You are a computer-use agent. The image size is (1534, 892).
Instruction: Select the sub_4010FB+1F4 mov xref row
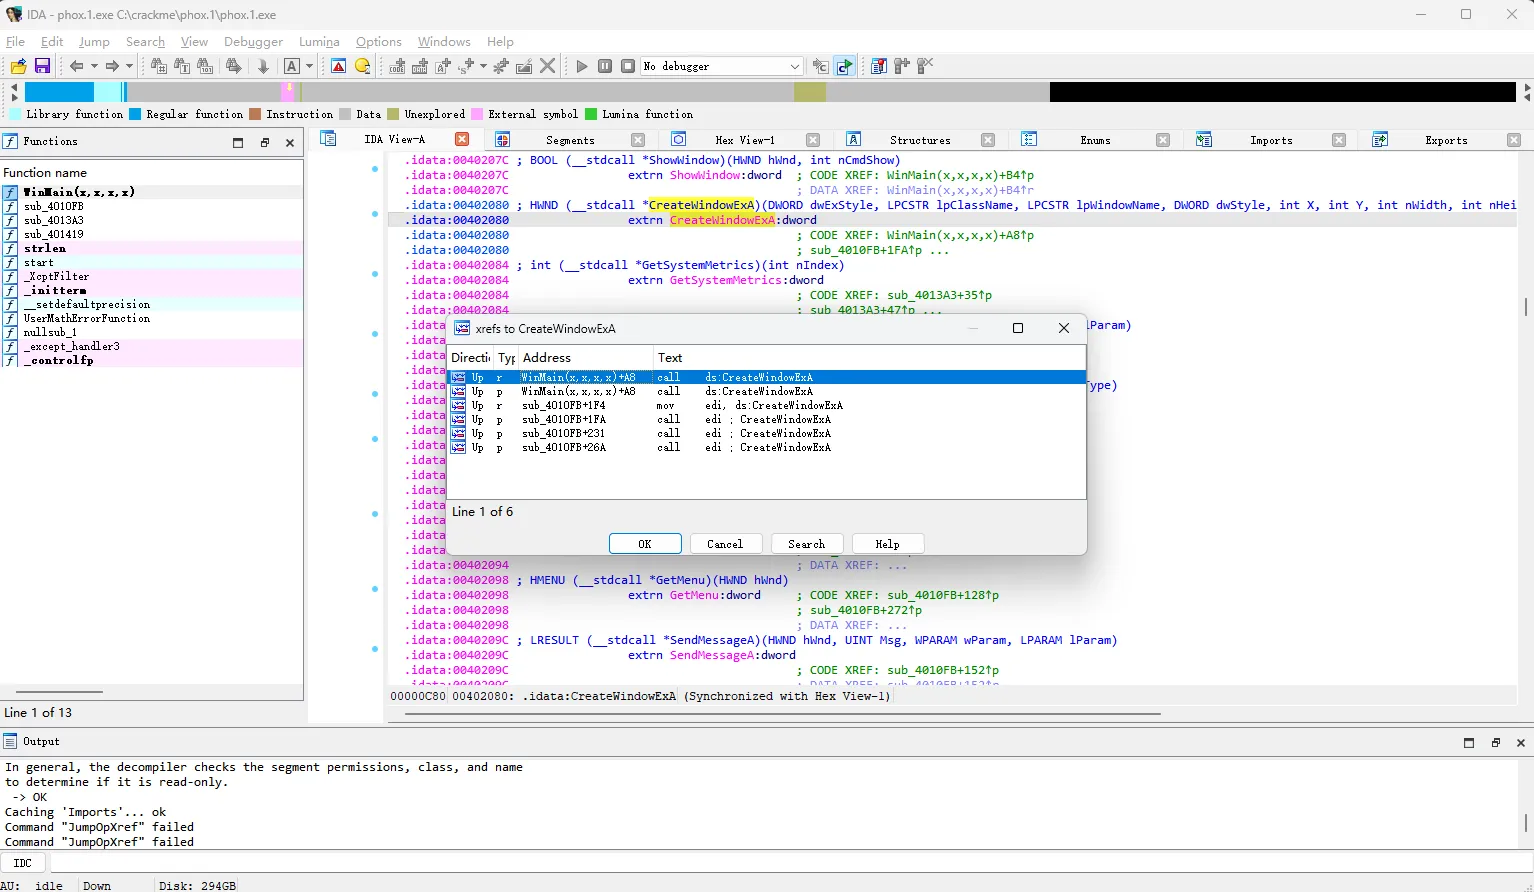click(x=766, y=405)
